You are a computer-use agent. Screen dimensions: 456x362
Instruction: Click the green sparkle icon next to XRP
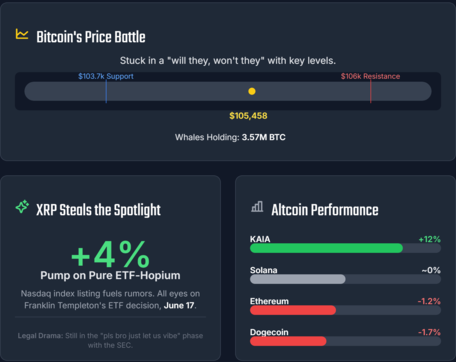pos(22,207)
